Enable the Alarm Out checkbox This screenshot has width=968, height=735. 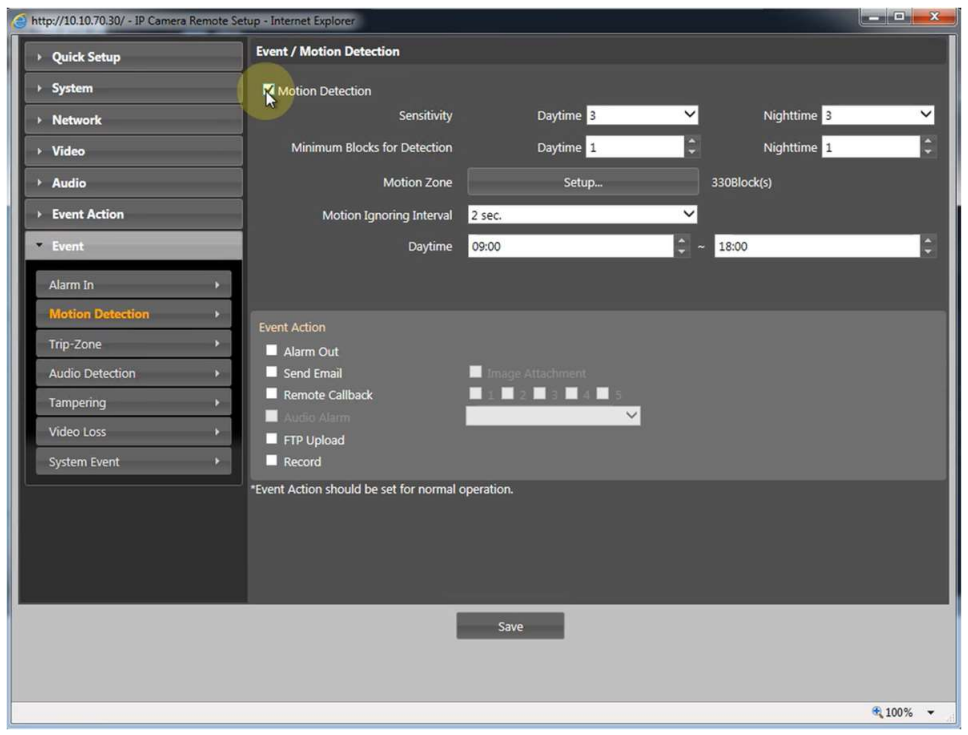[271, 351]
